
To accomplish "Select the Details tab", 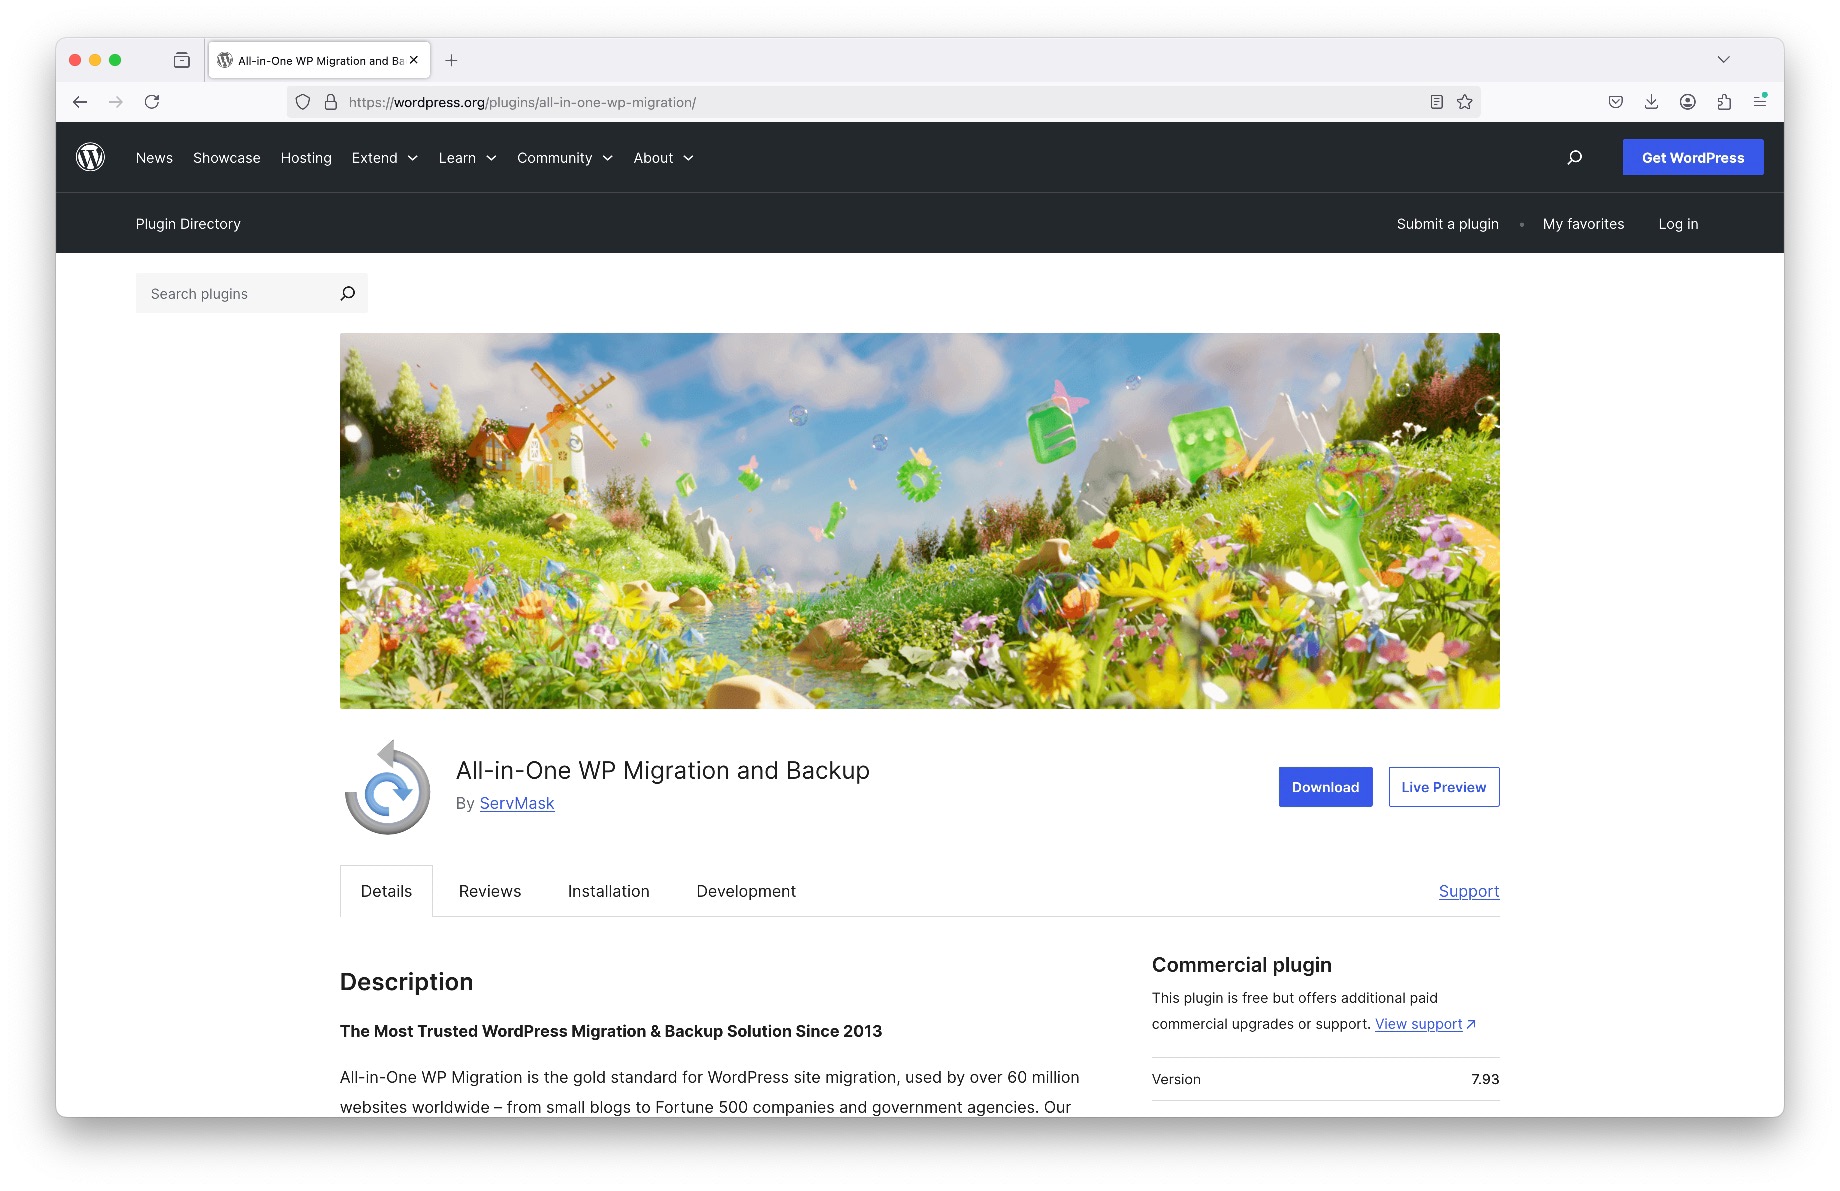I will click(386, 891).
